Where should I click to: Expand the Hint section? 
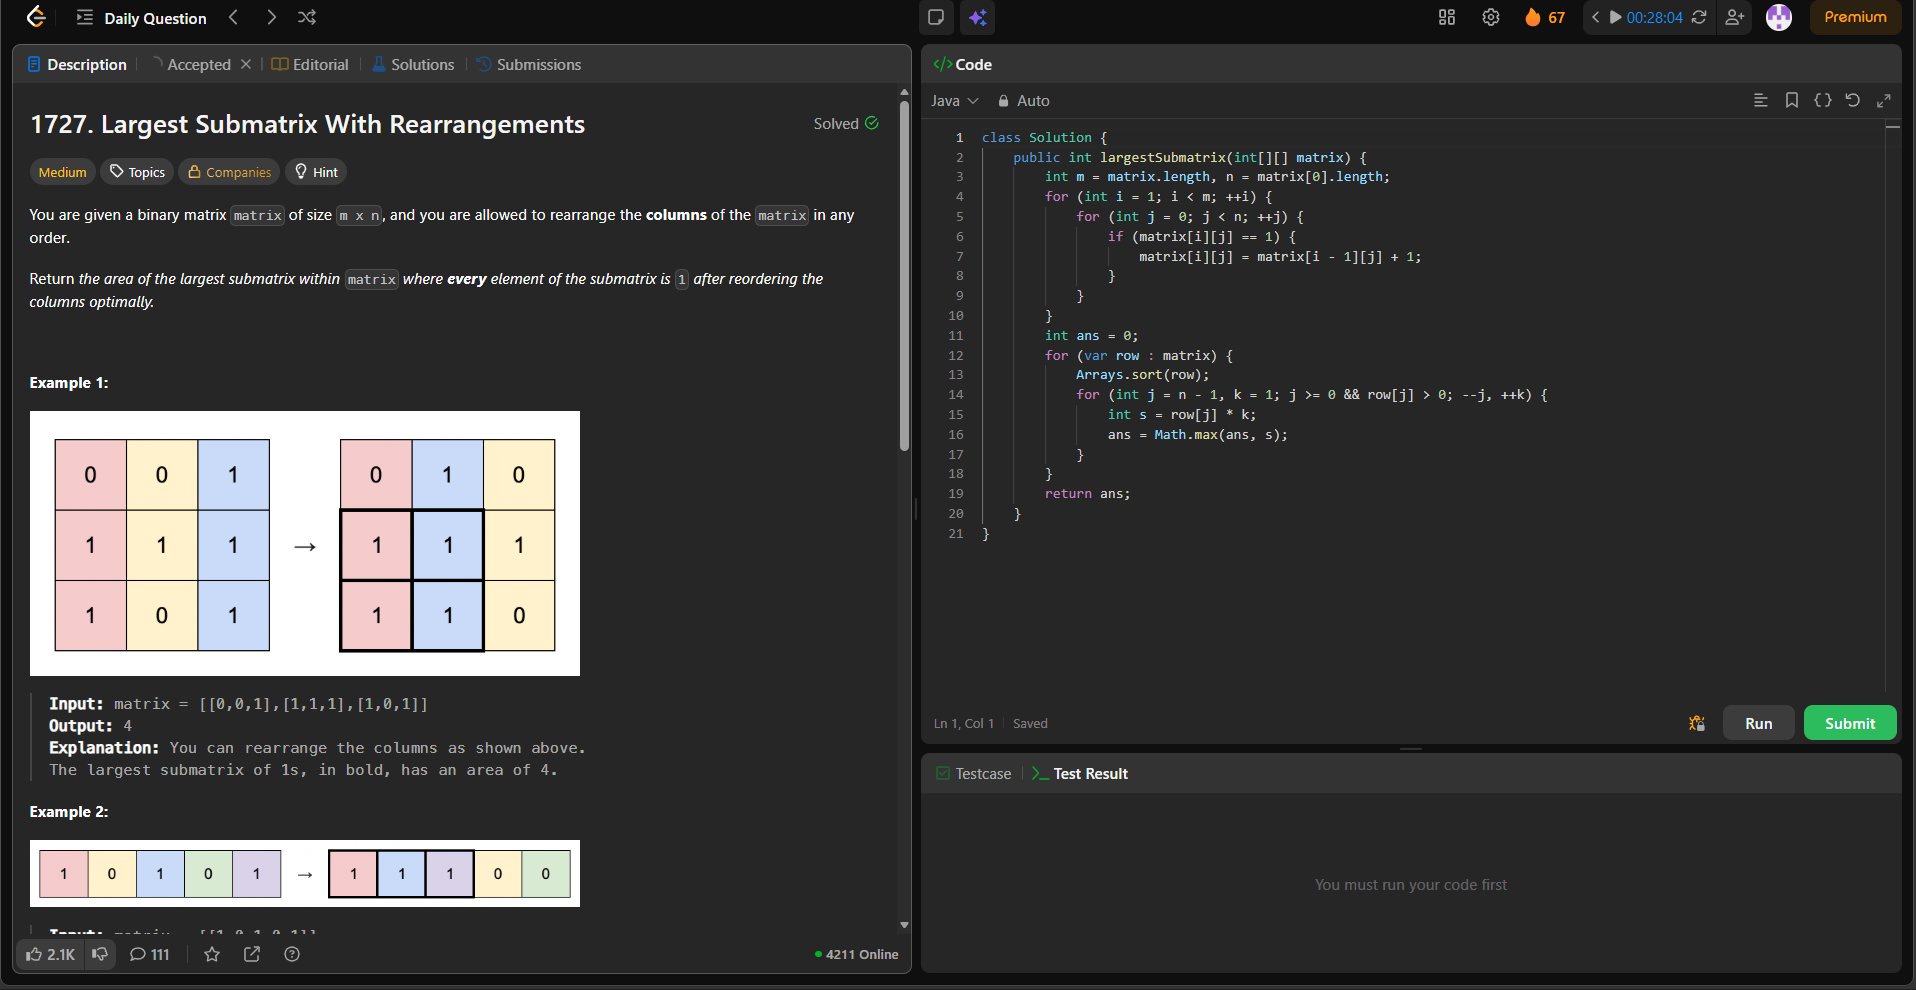click(x=316, y=172)
